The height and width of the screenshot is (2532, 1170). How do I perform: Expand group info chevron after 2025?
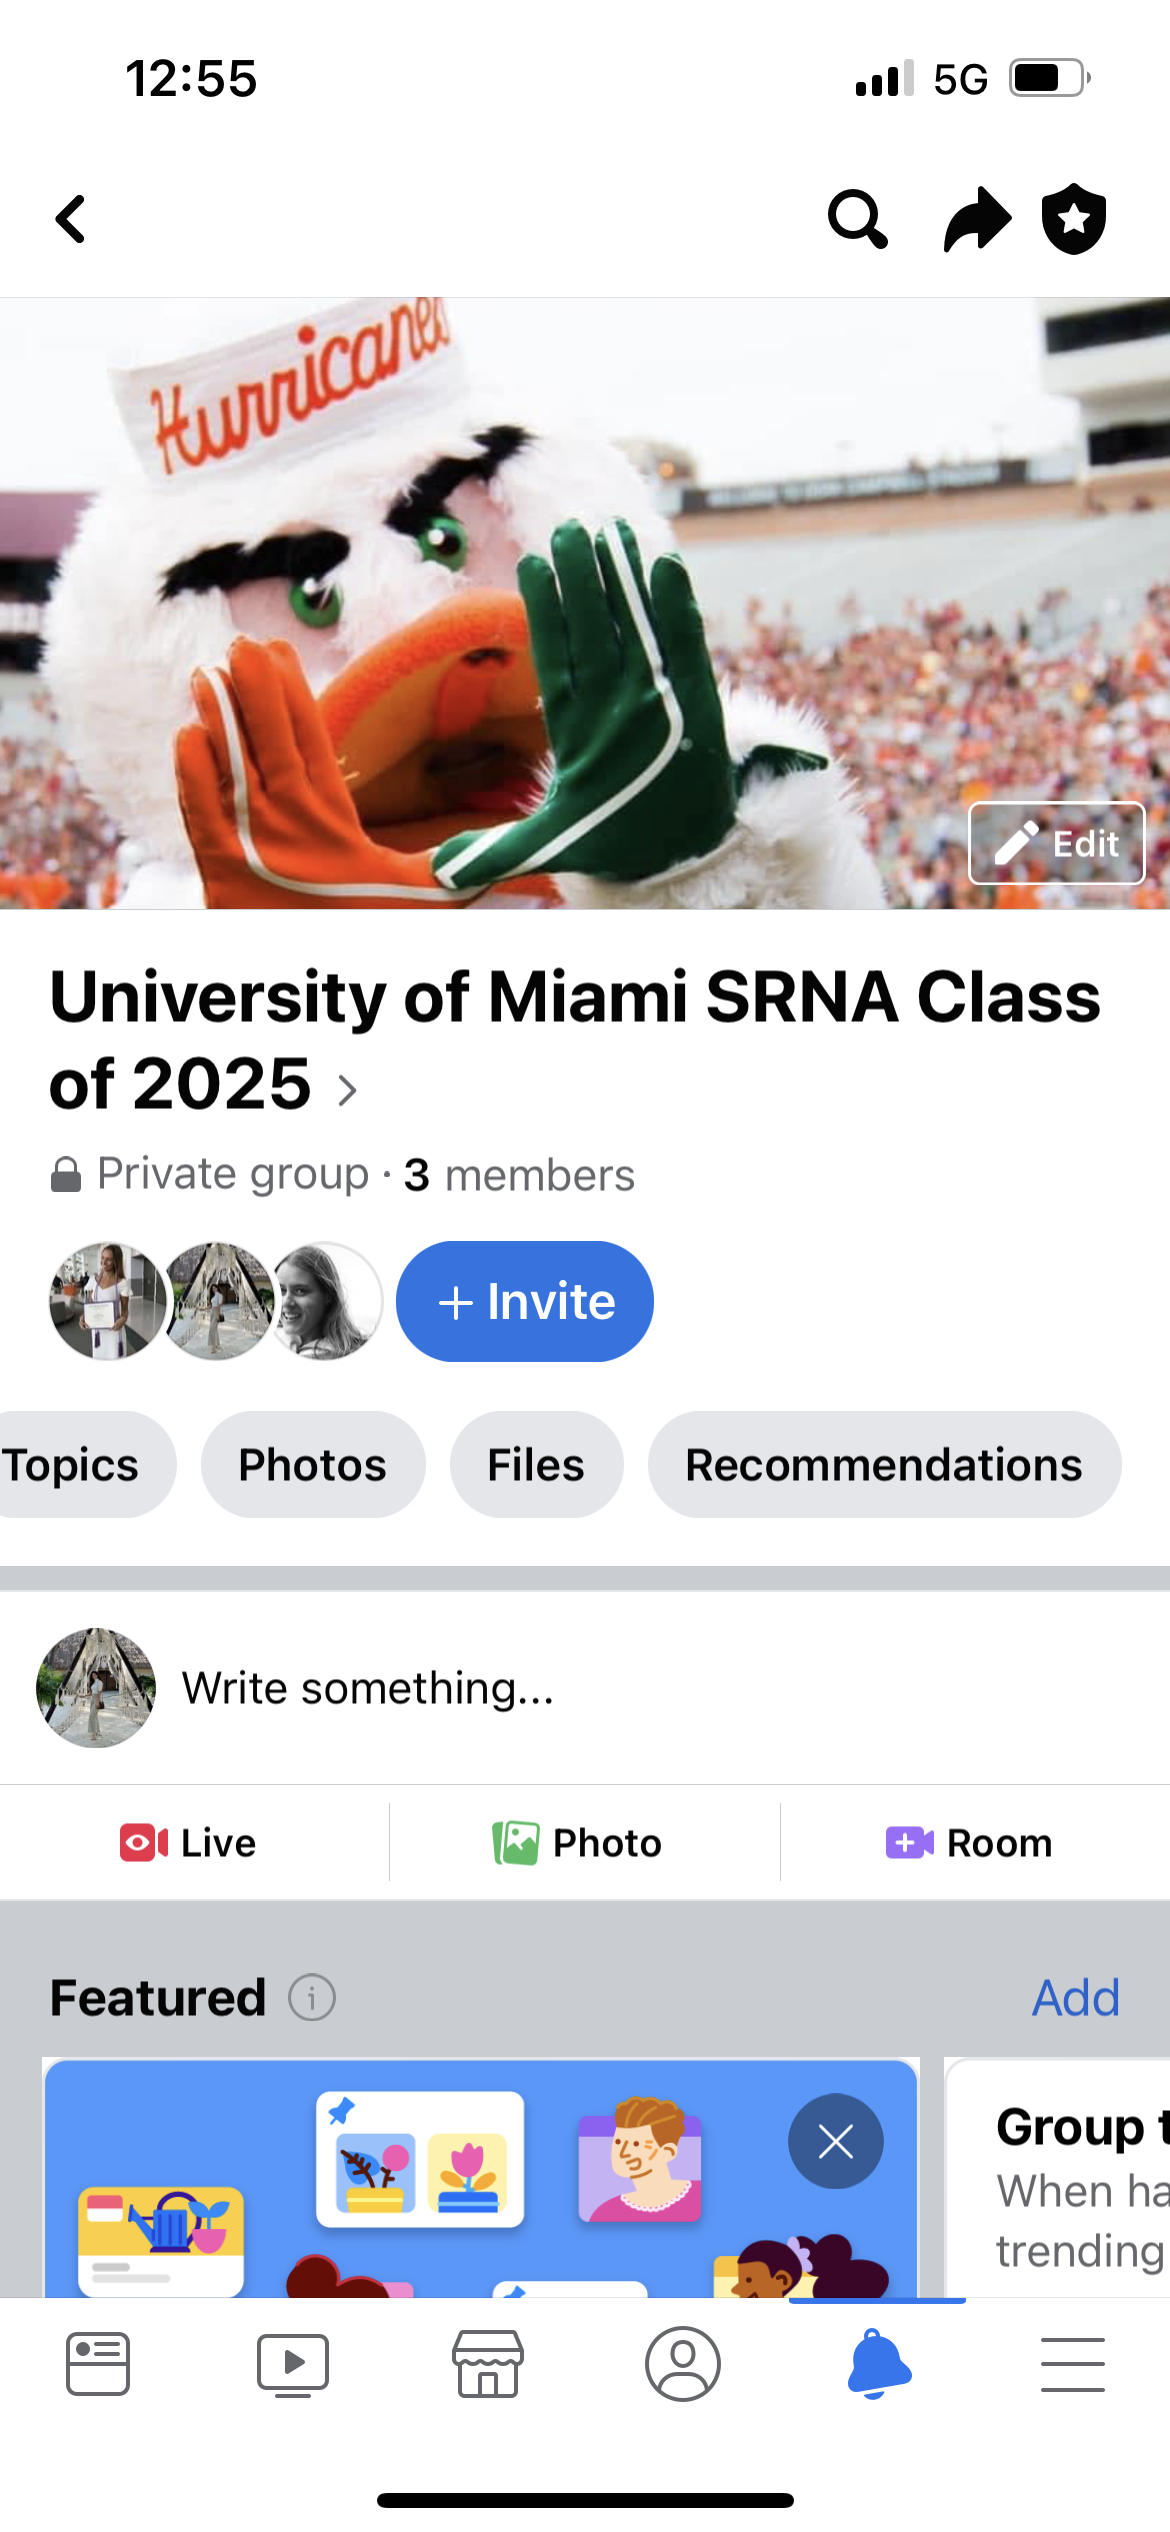tap(347, 1090)
